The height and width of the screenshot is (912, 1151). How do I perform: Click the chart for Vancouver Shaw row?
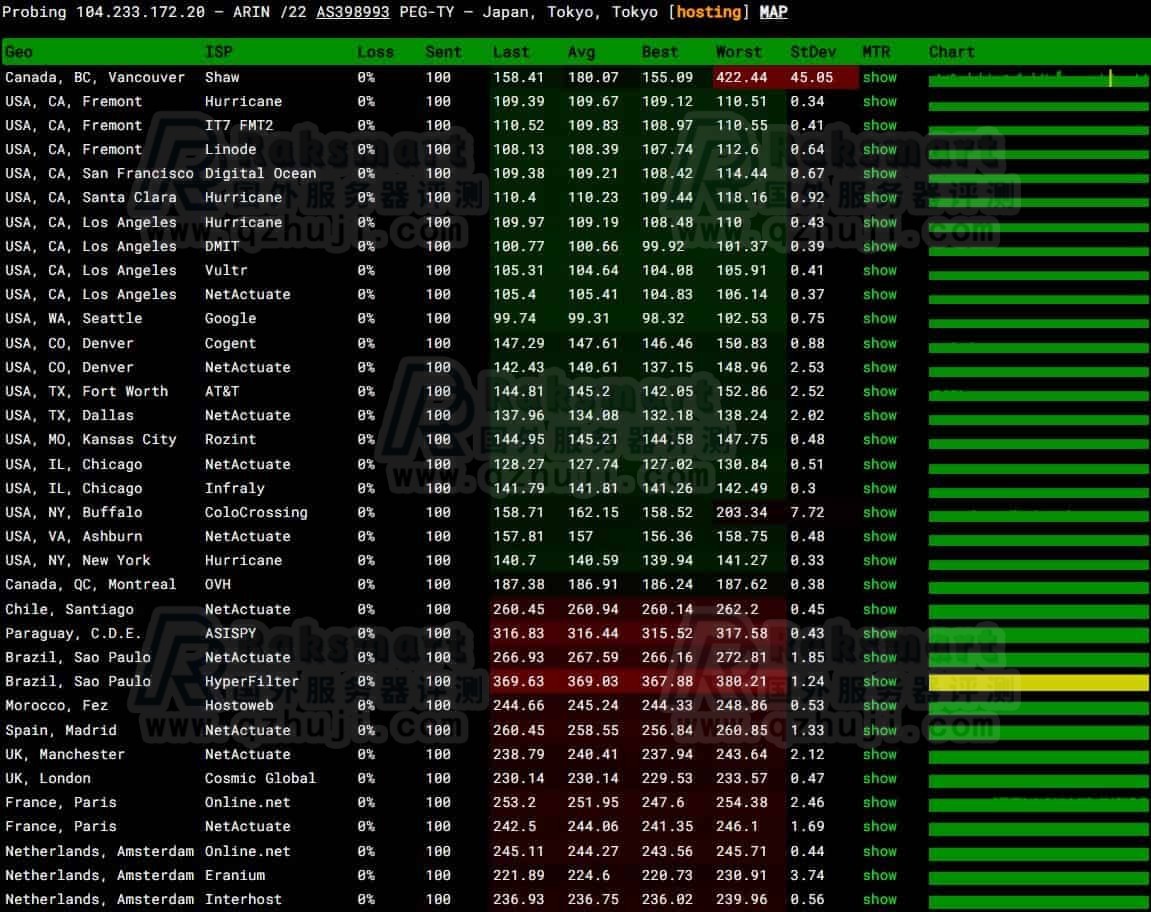coord(1038,78)
